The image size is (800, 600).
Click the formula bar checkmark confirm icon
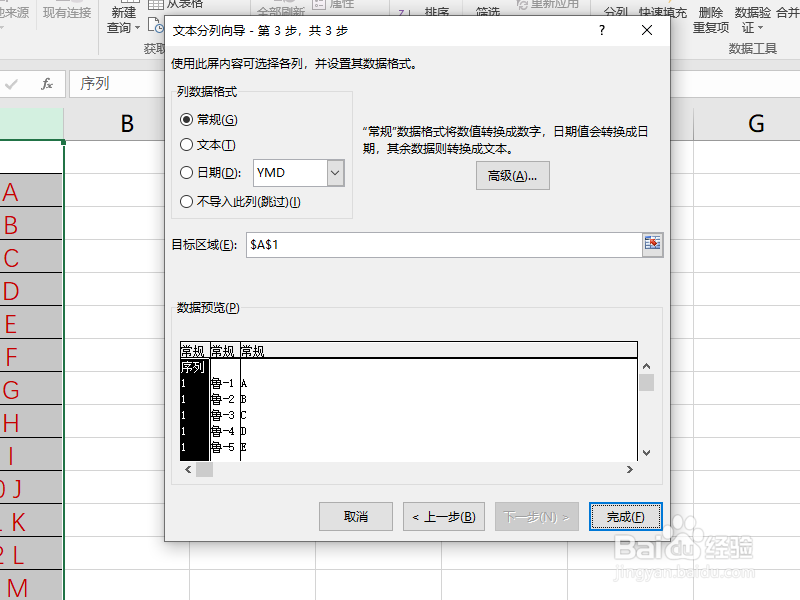pyautogui.click(x=11, y=84)
